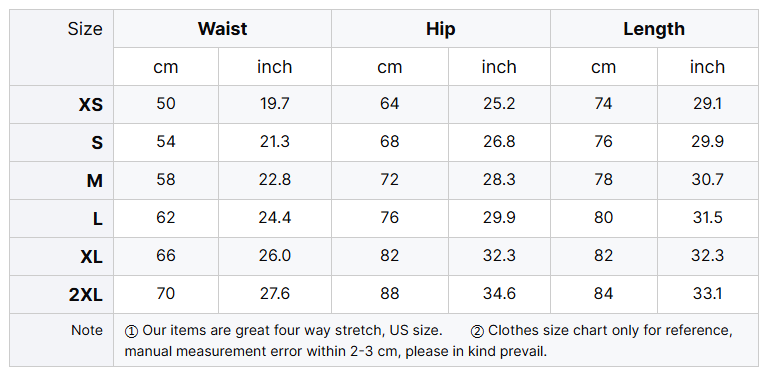Select XS waist value 19.7 inch
Screen dimensions: 775x375
pos(275,104)
